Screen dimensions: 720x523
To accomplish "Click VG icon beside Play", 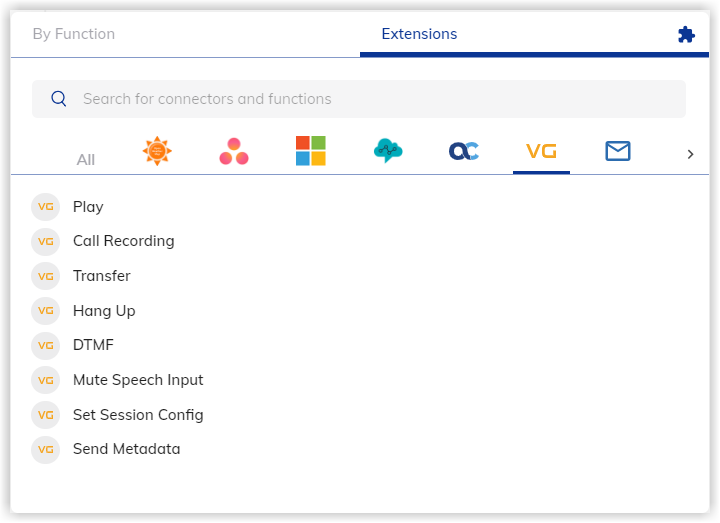I will 45,207.
